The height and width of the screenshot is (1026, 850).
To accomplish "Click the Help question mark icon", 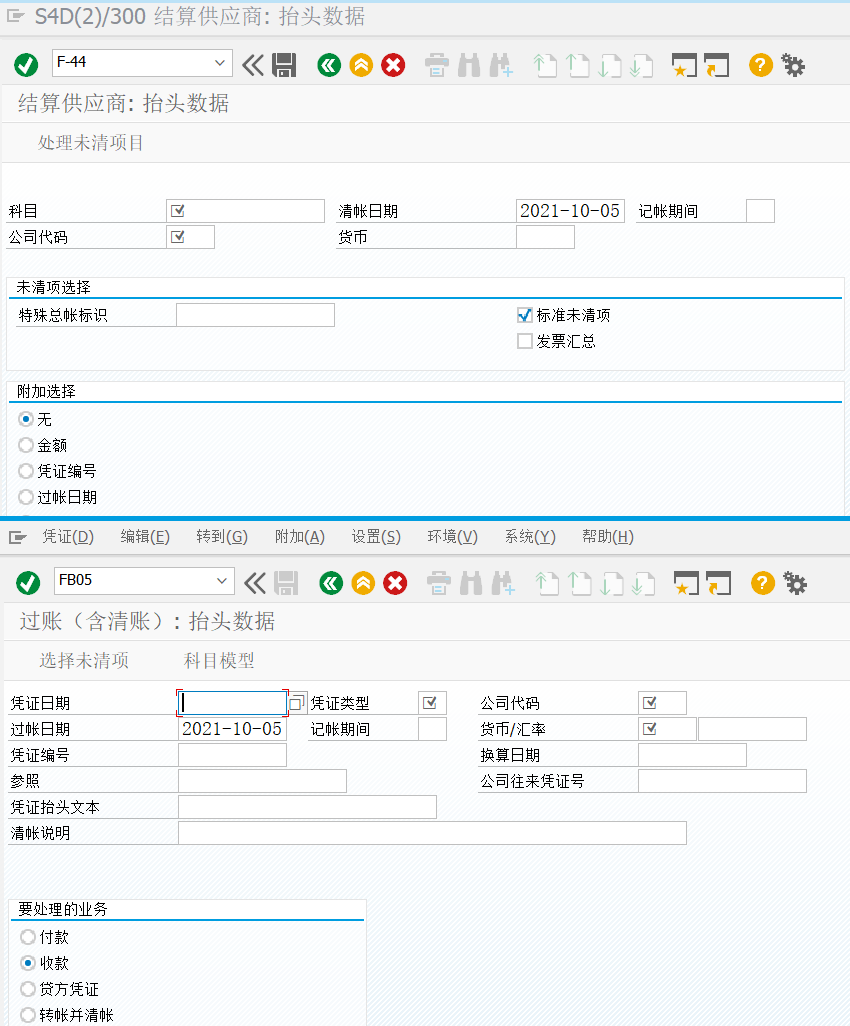I will click(x=761, y=65).
